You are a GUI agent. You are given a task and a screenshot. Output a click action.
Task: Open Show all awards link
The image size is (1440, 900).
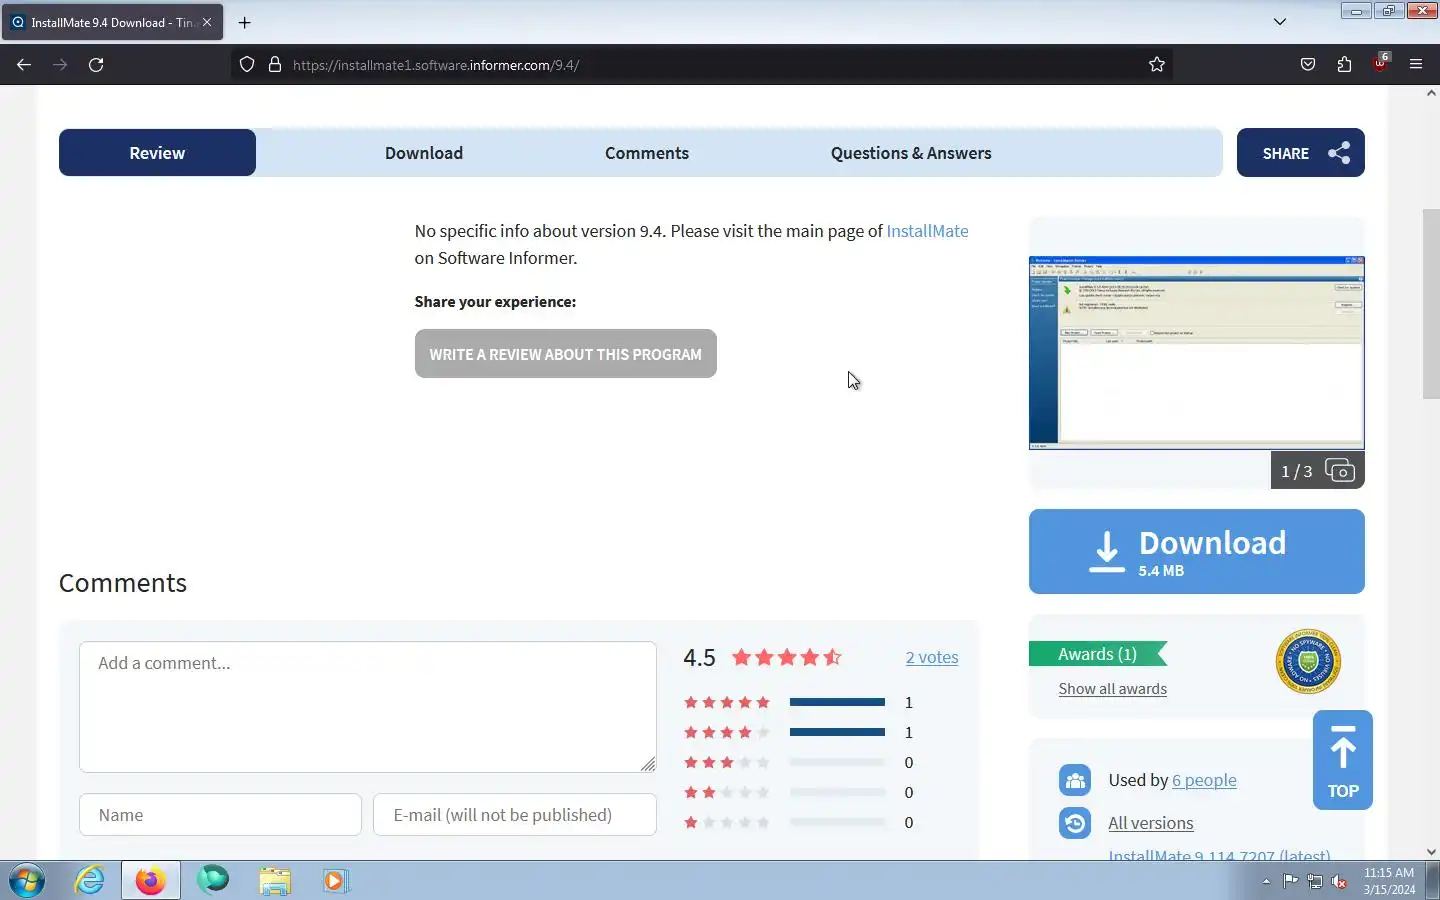tap(1113, 689)
